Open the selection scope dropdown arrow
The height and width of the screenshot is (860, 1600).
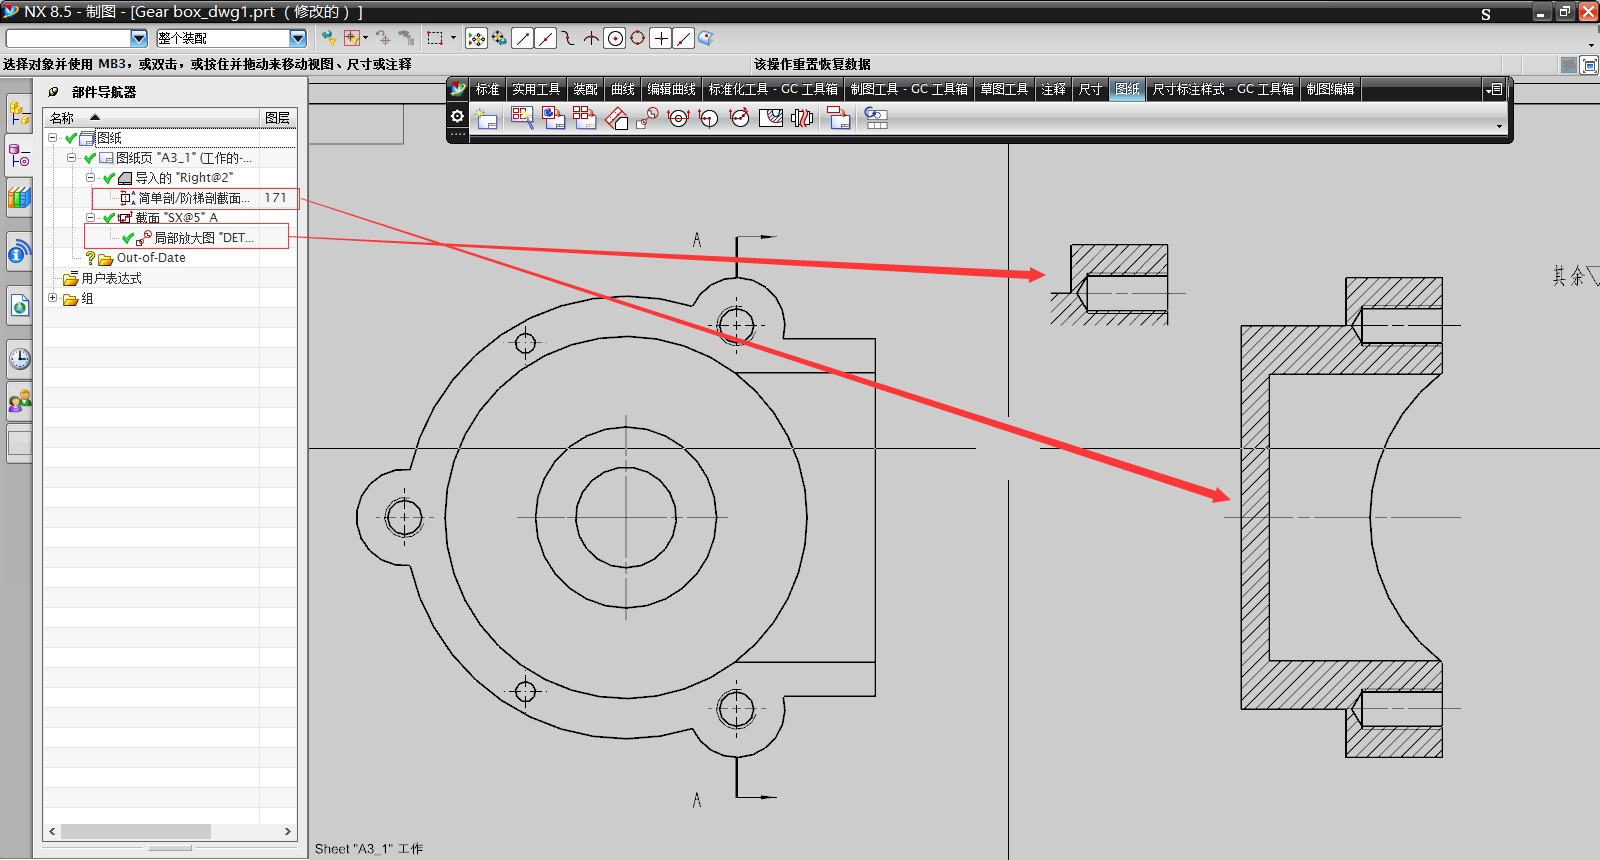tap(298, 38)
